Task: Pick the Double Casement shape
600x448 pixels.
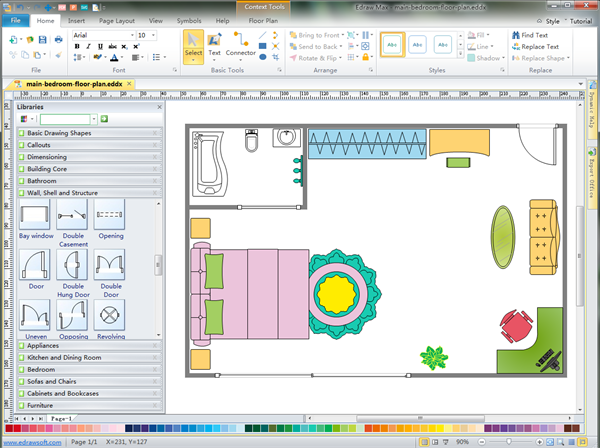Action: (x=72, y=214)
